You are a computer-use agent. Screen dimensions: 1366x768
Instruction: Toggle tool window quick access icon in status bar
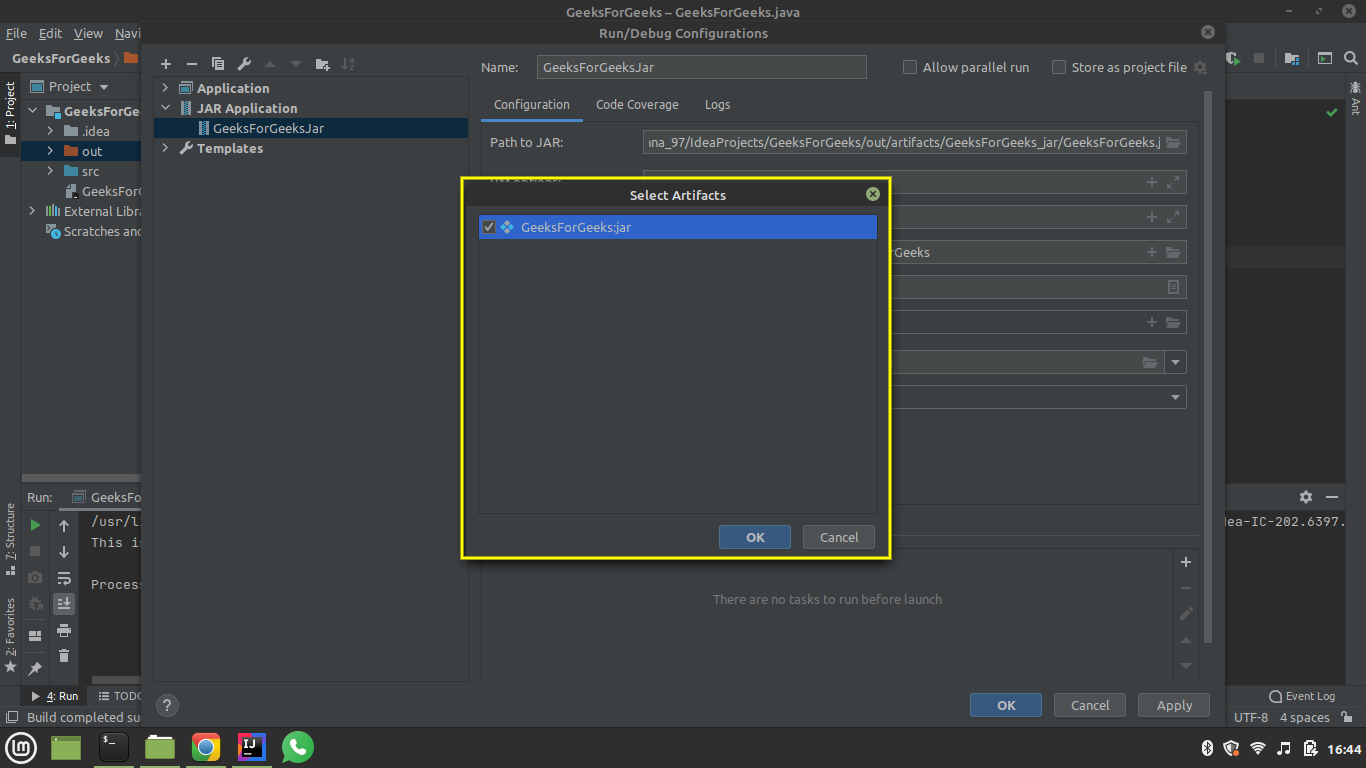pyautogui.click(x=12, y=717)
